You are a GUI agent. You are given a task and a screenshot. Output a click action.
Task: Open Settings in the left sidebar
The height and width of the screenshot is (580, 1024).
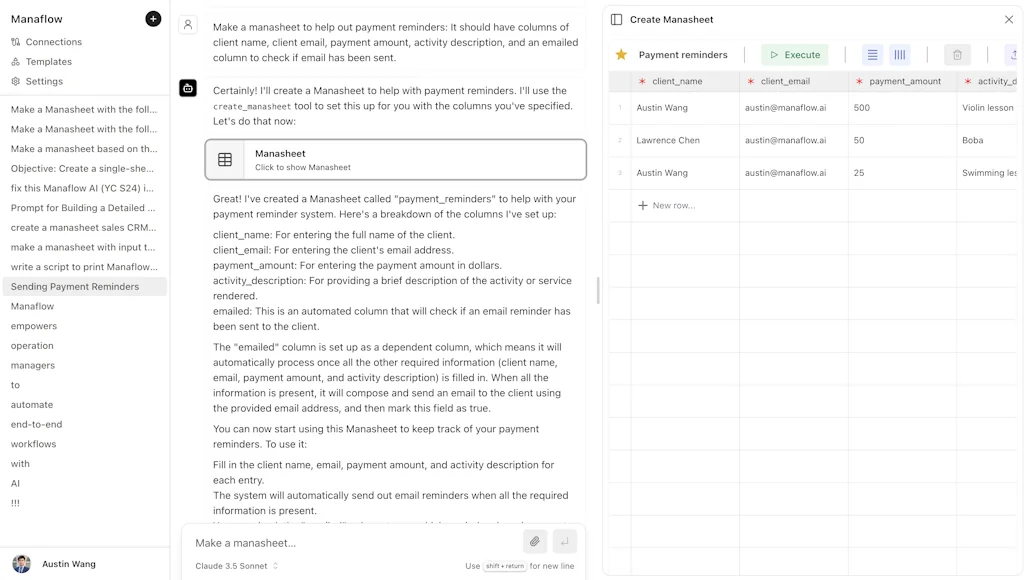(x=43, y=81)
